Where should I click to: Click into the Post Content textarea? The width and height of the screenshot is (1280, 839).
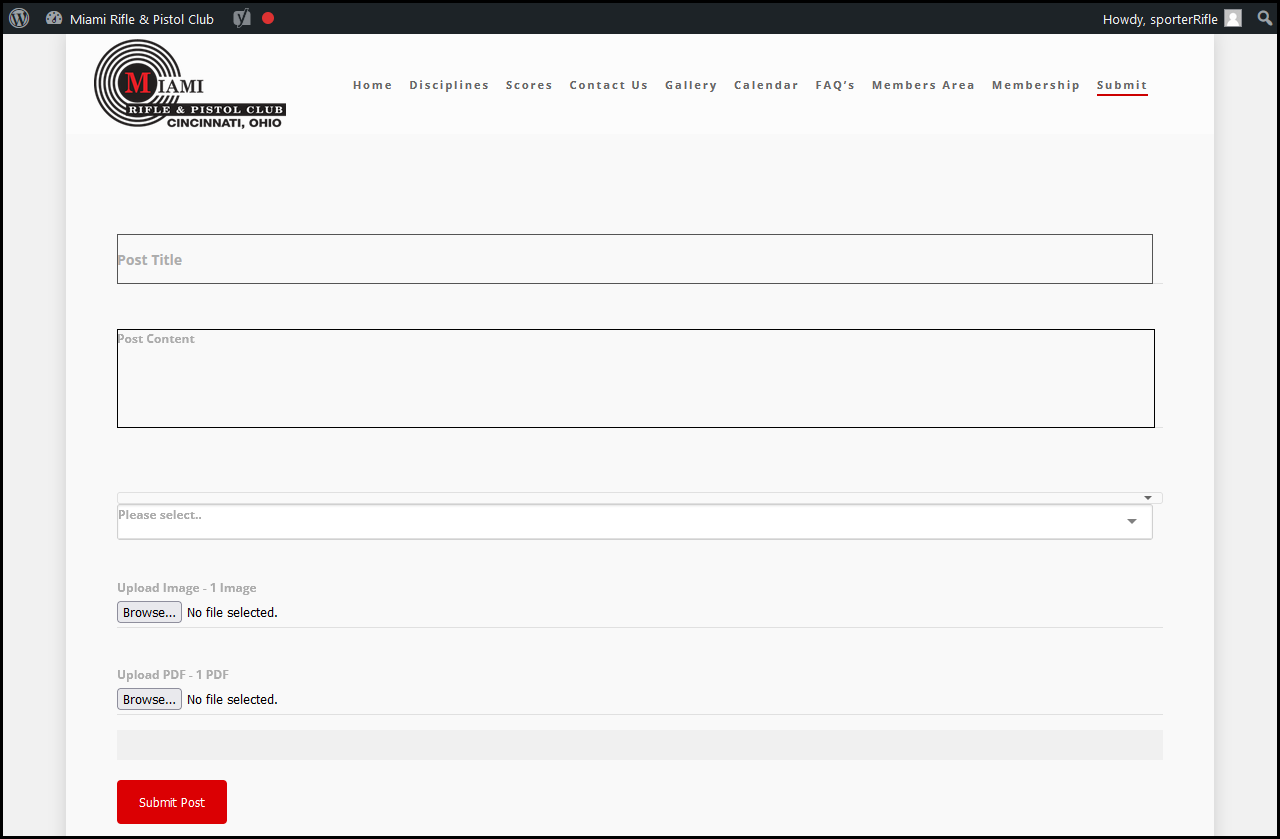click(636, 378)
